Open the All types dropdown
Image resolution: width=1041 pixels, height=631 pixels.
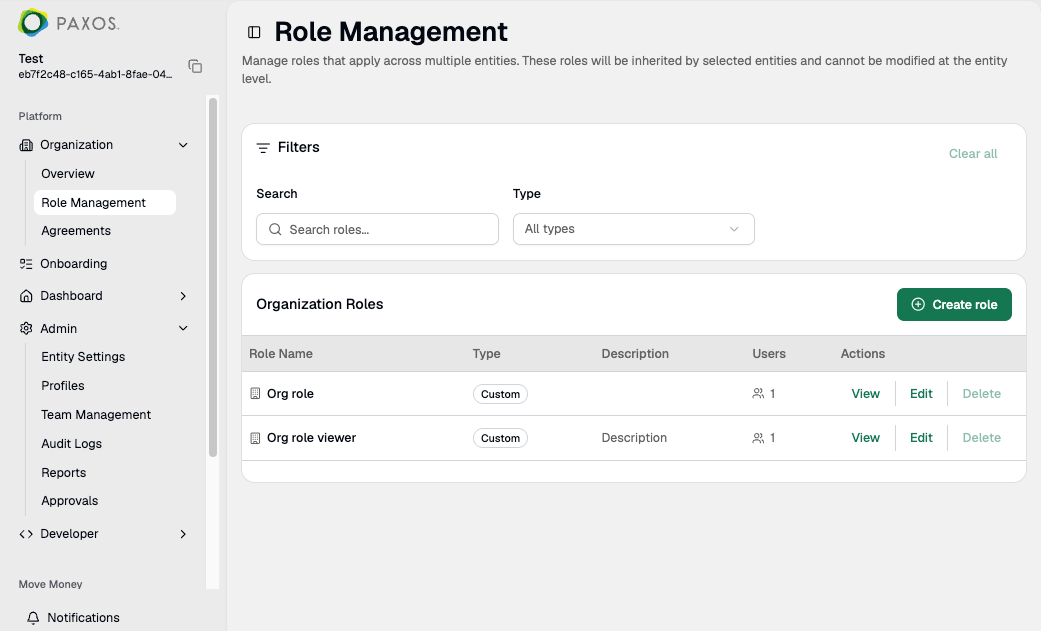click(633, 229)
